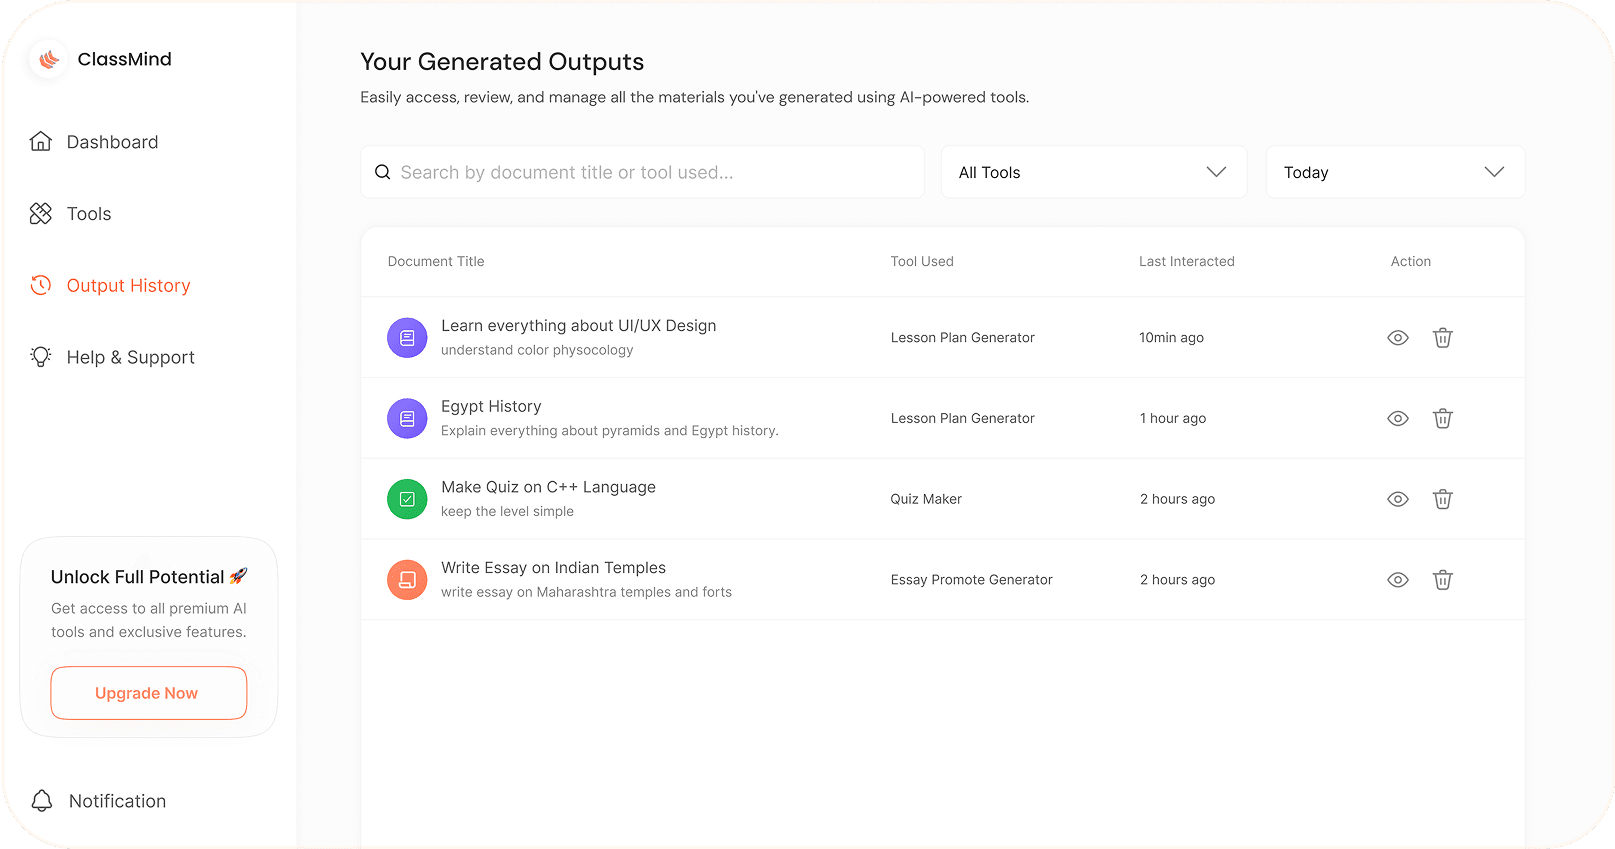This screenshot has height=849, width=1615.
Task: Delete the Indian Temples essay entry
Action: pyautogui.click(x=1442, y=580)
